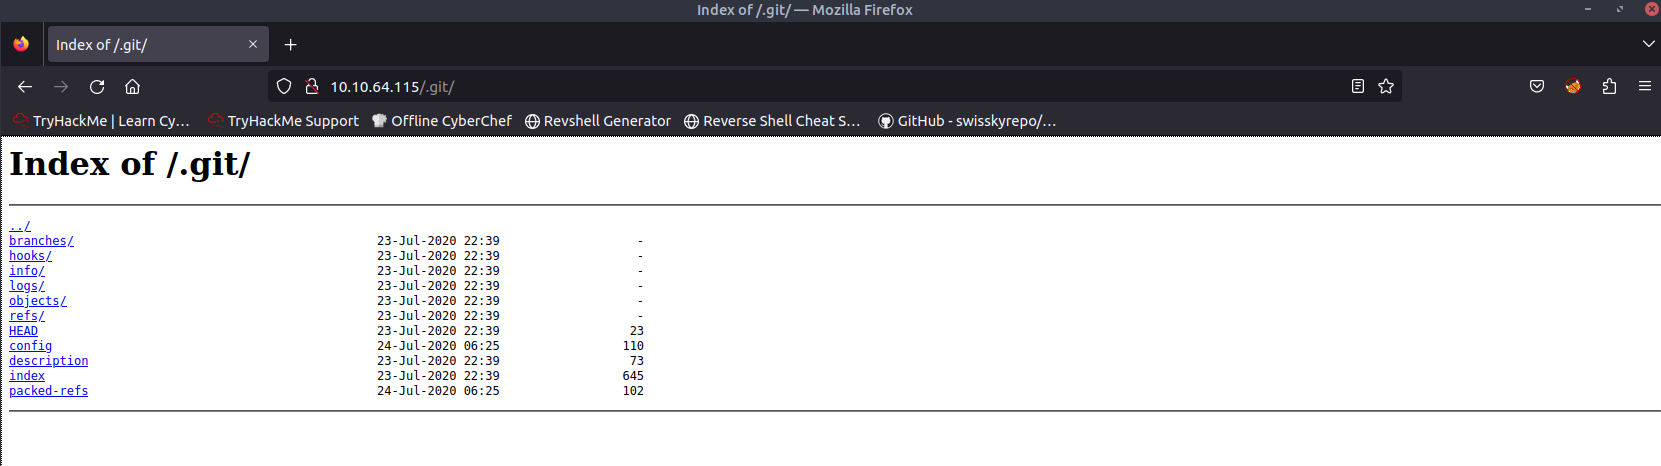1661x466 pixels.
Task: Open TryHackMe Learn Cyber bookmark
Action: click(101, 121)
